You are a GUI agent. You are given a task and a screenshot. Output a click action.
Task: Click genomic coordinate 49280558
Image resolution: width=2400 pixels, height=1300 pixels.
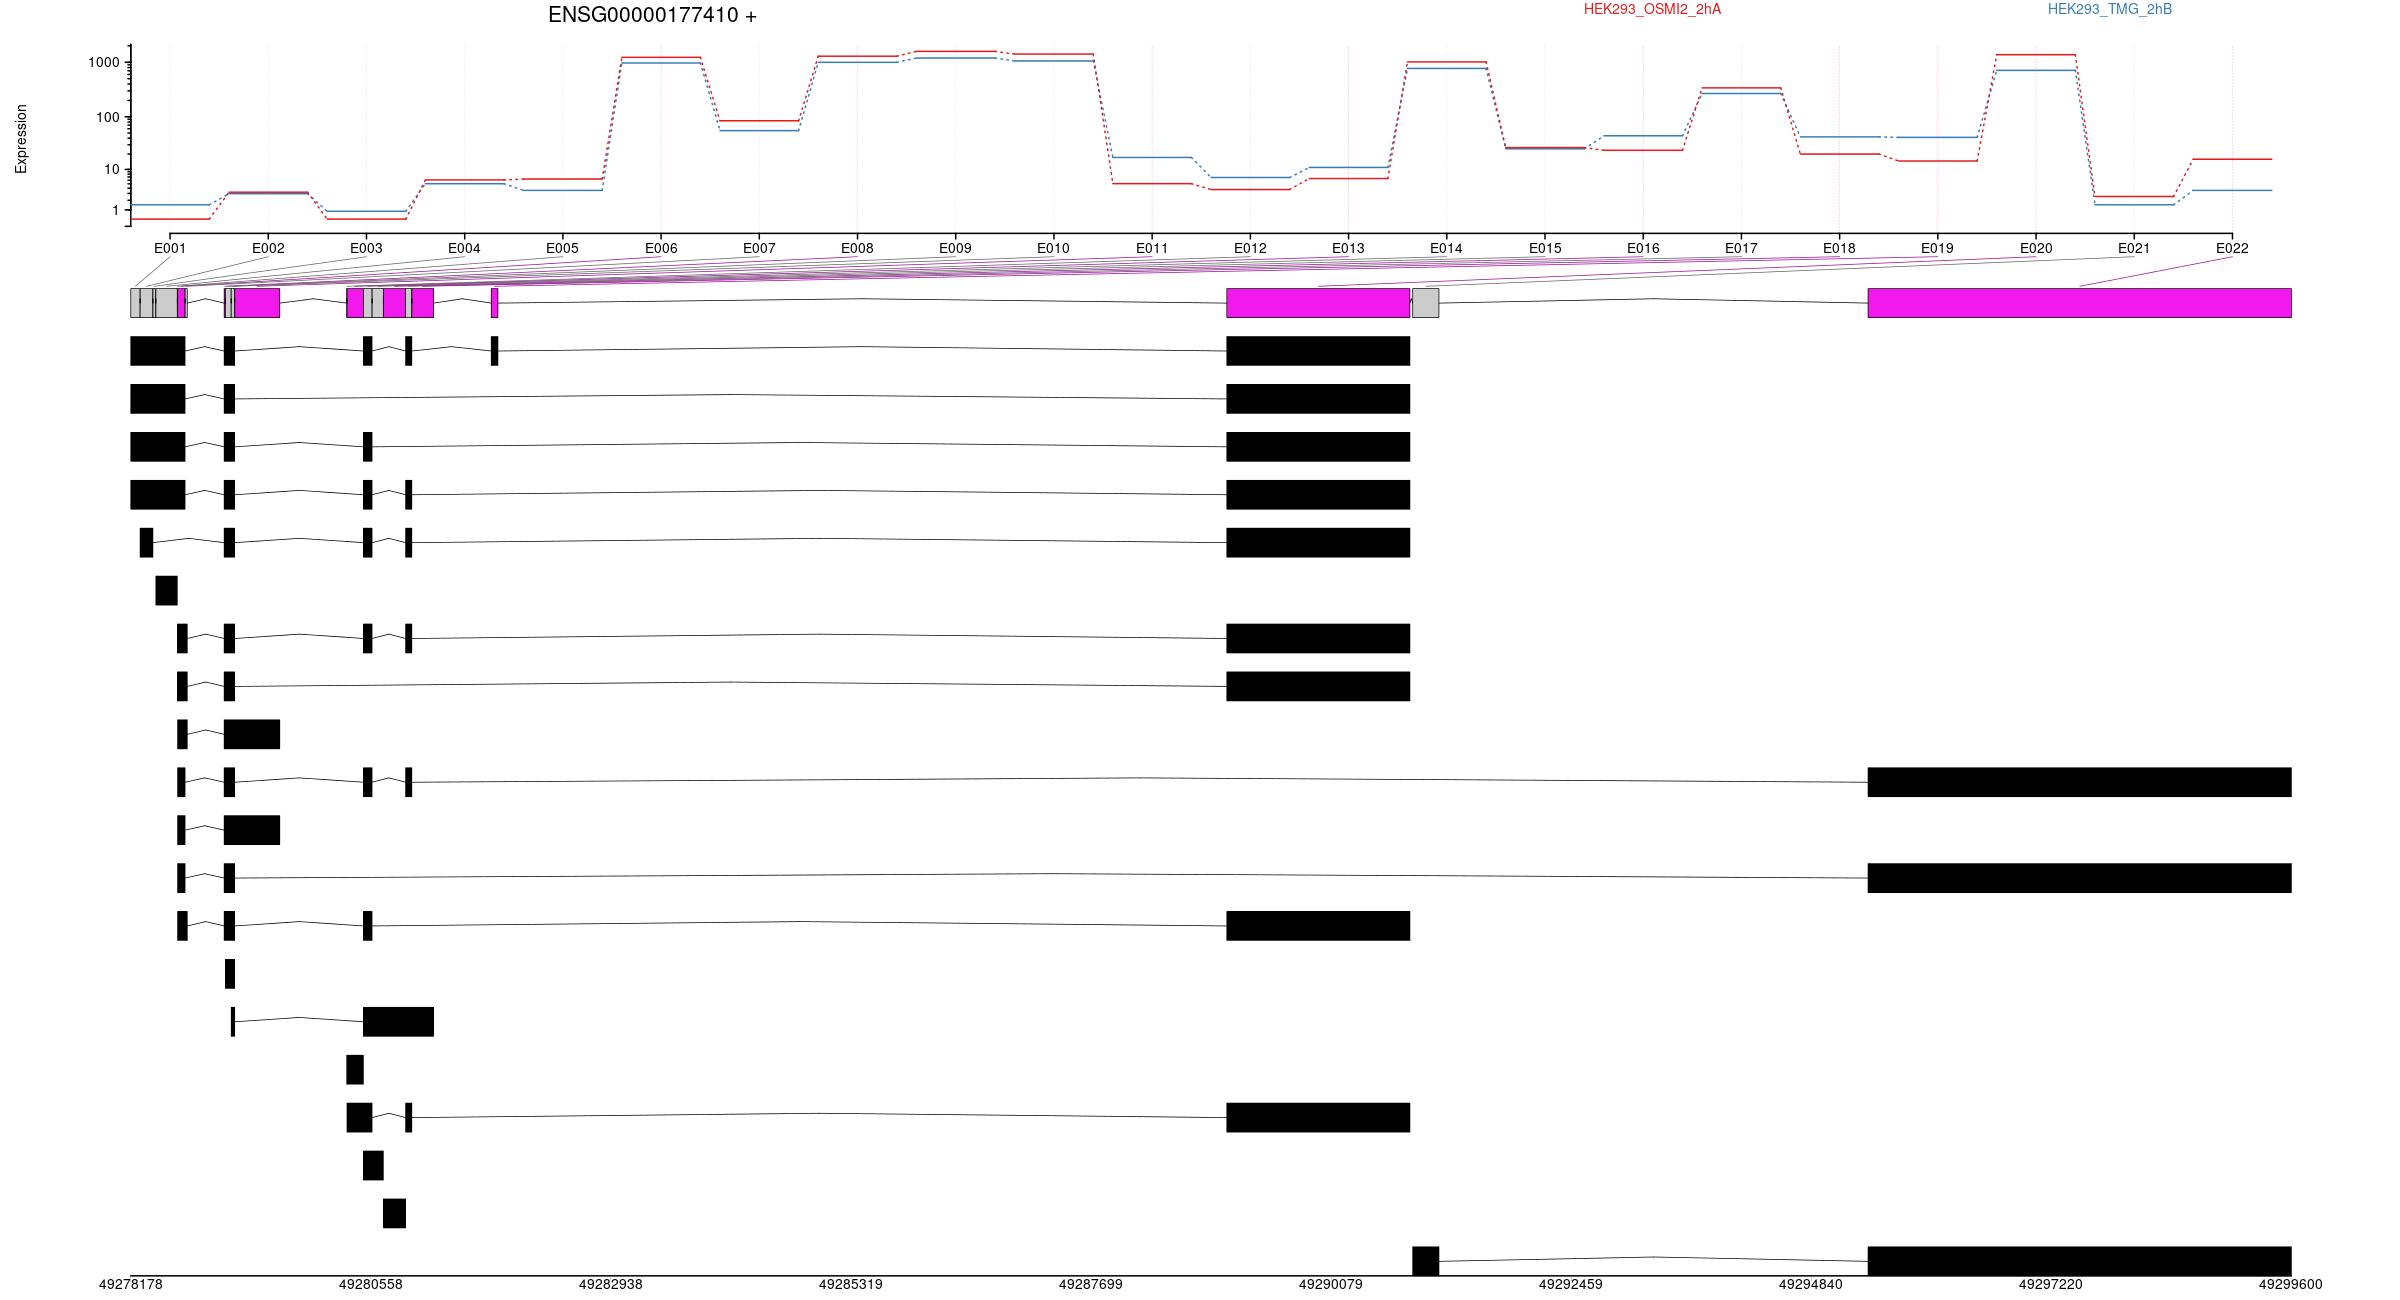pyautogui.click(x=370, y=1284)
